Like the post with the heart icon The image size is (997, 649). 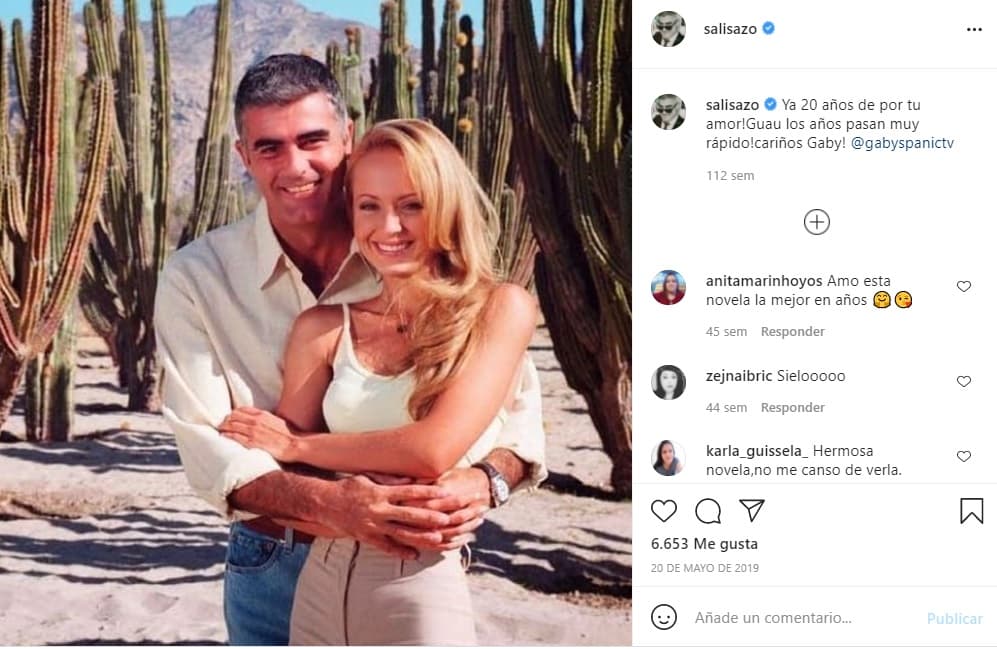663,511
